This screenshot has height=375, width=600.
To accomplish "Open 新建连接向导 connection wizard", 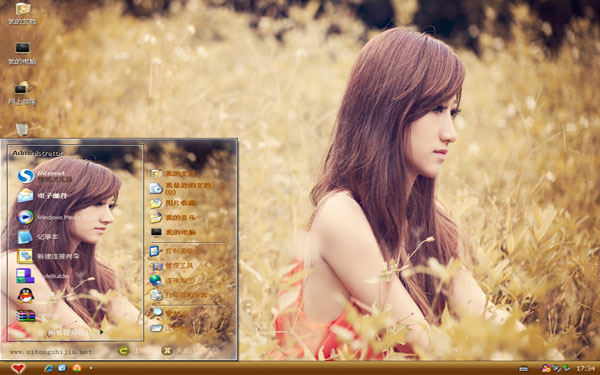I will [49, 256].
